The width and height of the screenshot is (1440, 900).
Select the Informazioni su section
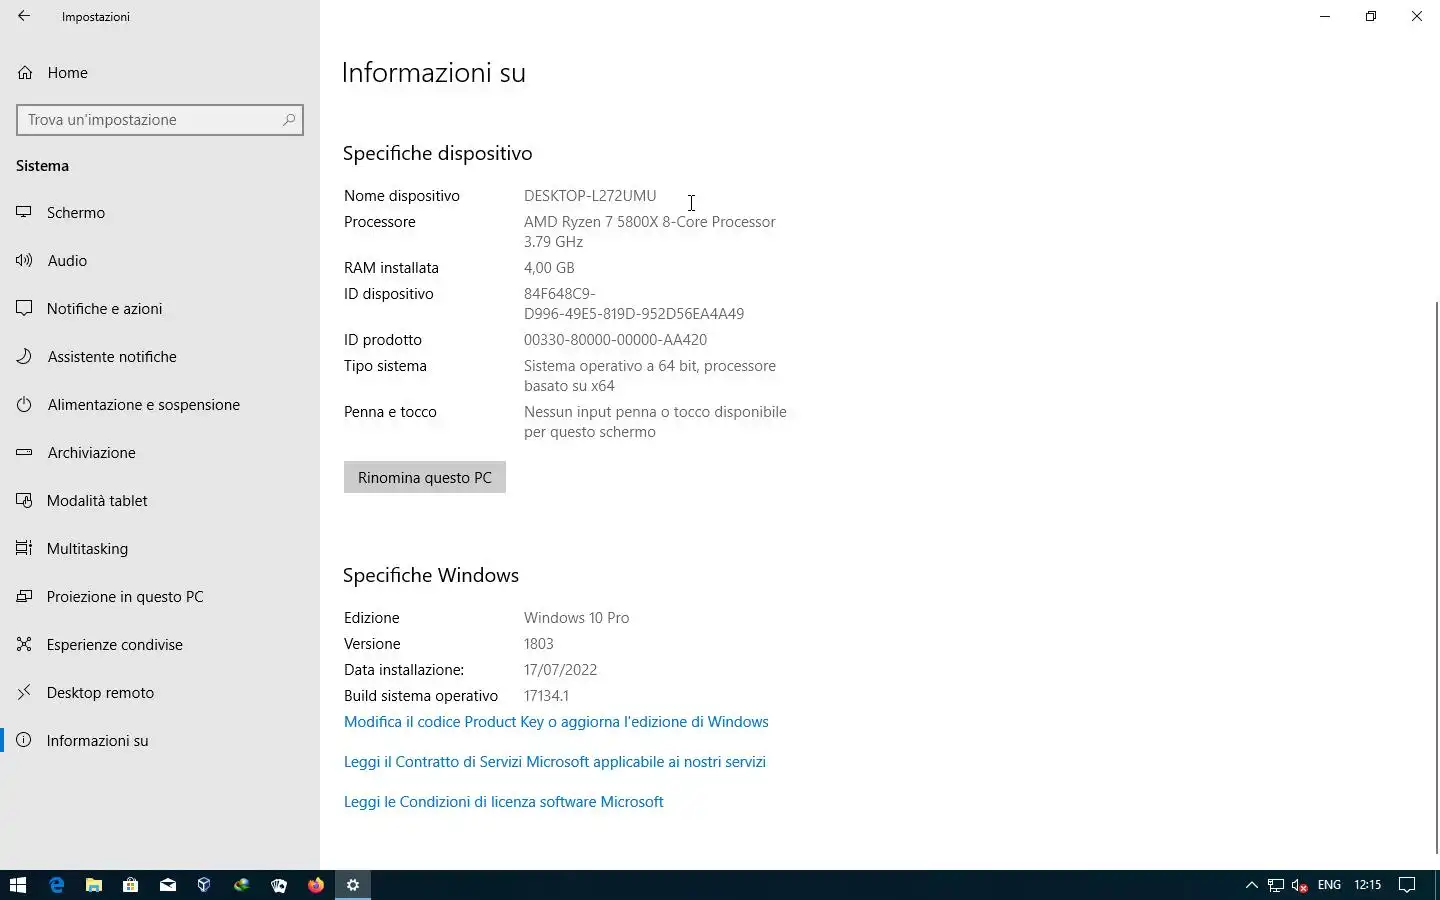tap(160, 741)
